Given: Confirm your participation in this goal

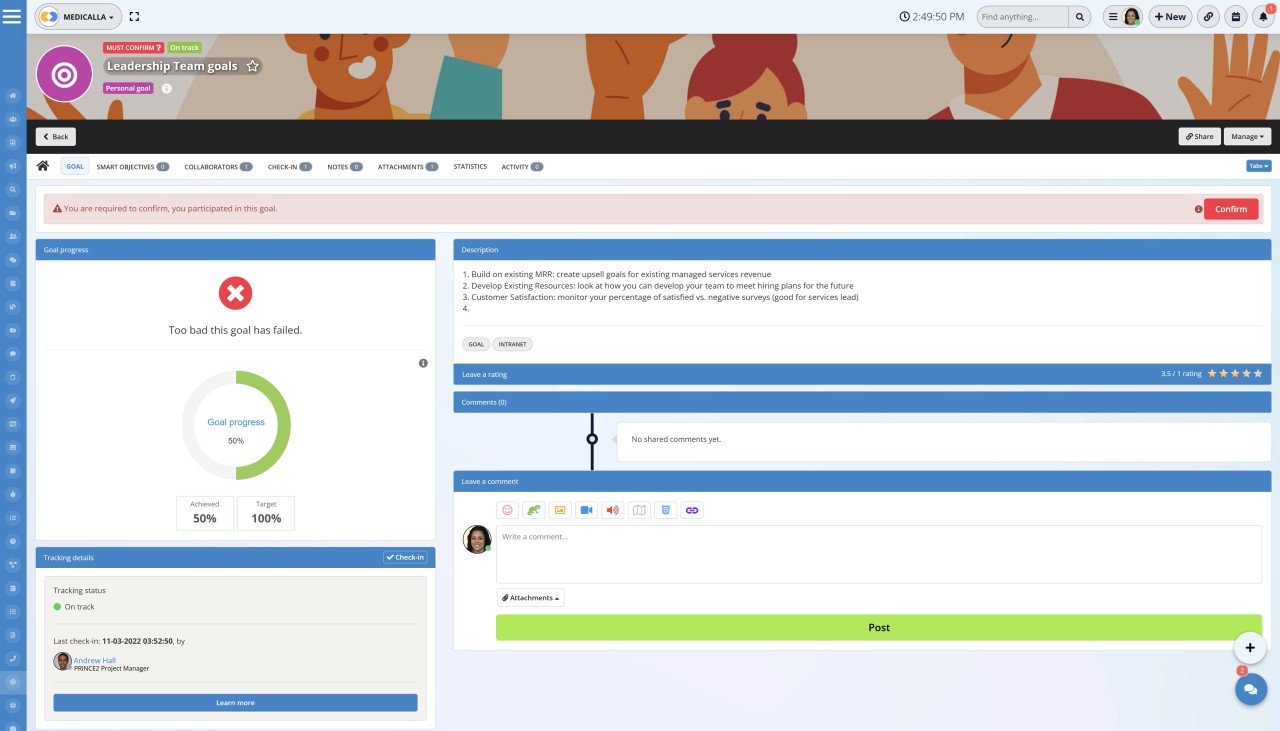Looking at the screenshot, I should [x=1231, y=208].
